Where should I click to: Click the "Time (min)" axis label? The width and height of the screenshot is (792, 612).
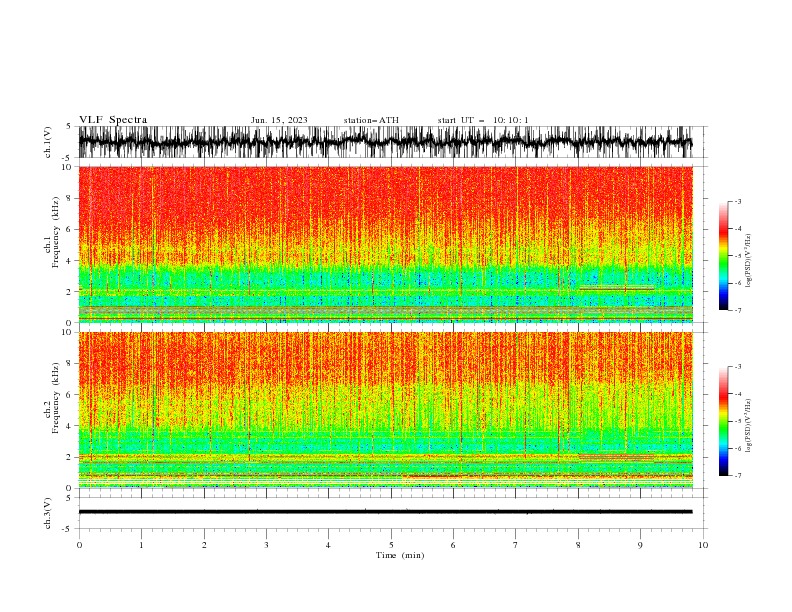click(400, 555)
